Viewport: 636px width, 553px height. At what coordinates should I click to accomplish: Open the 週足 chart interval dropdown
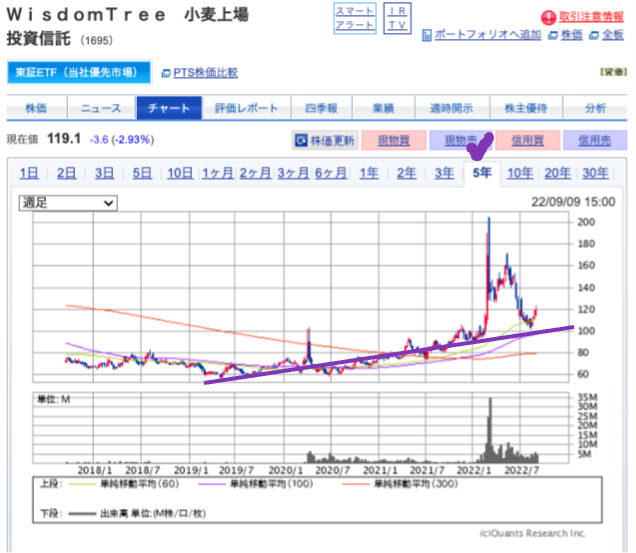(x=68, y=203)
